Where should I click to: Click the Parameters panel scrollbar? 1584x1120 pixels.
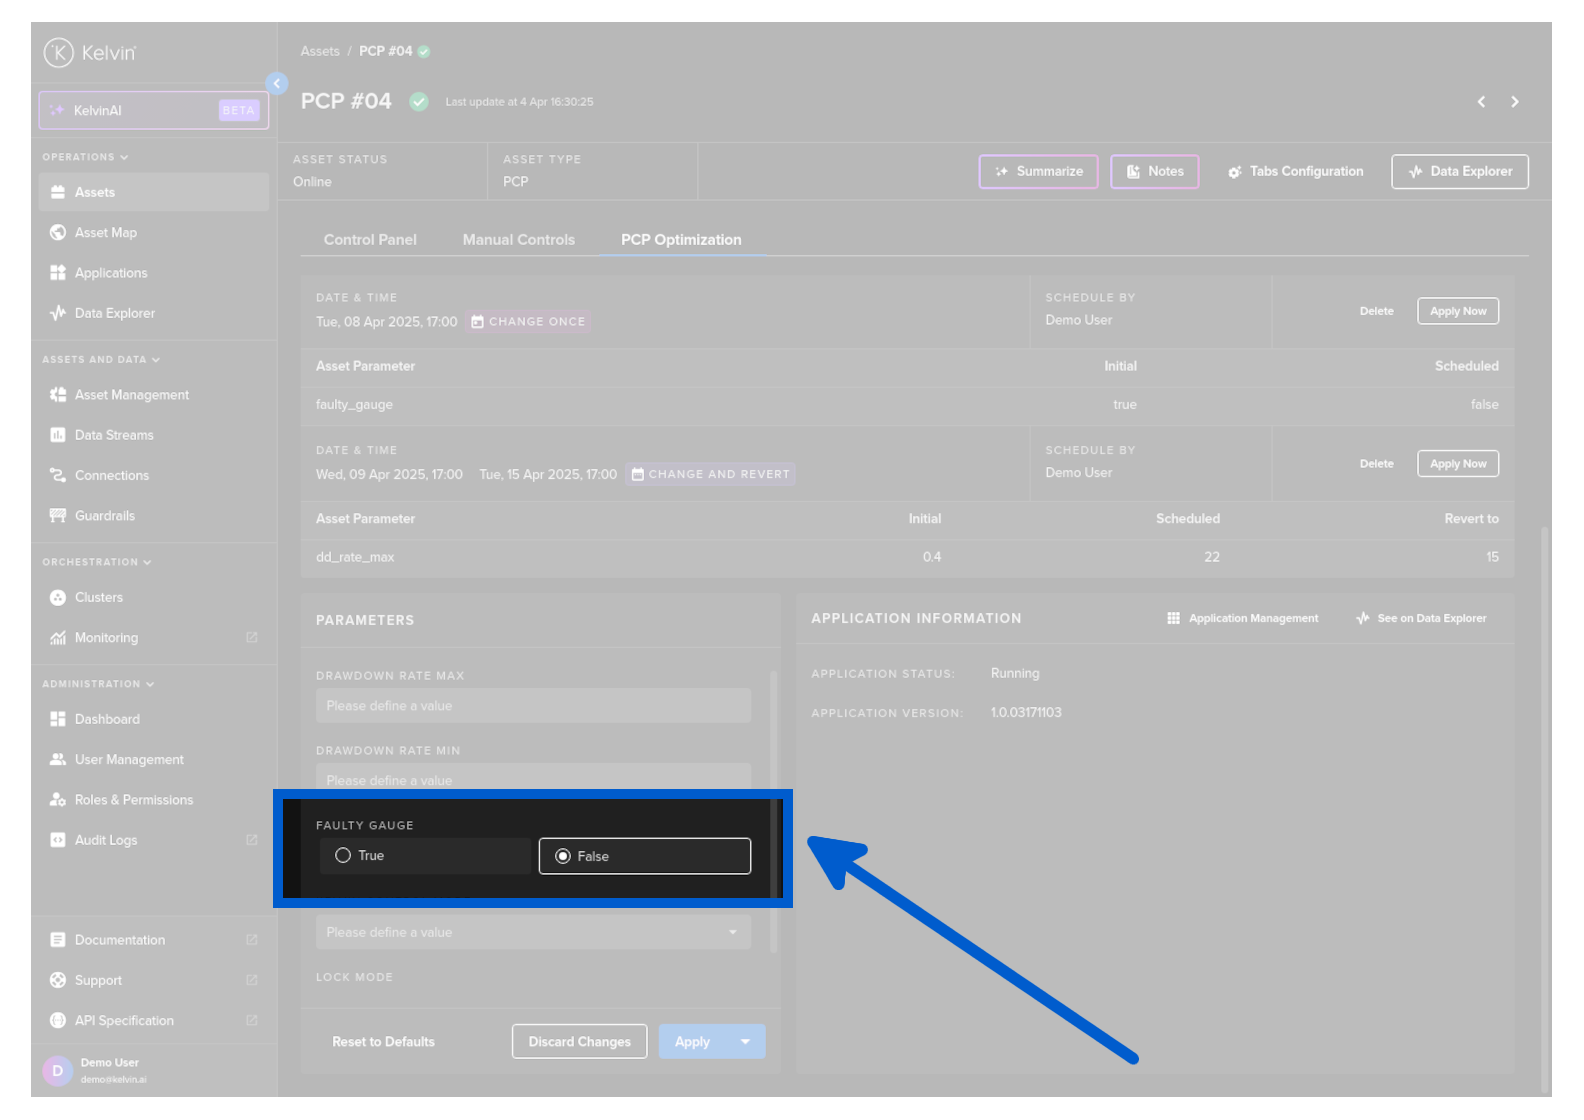pos(774,810)
